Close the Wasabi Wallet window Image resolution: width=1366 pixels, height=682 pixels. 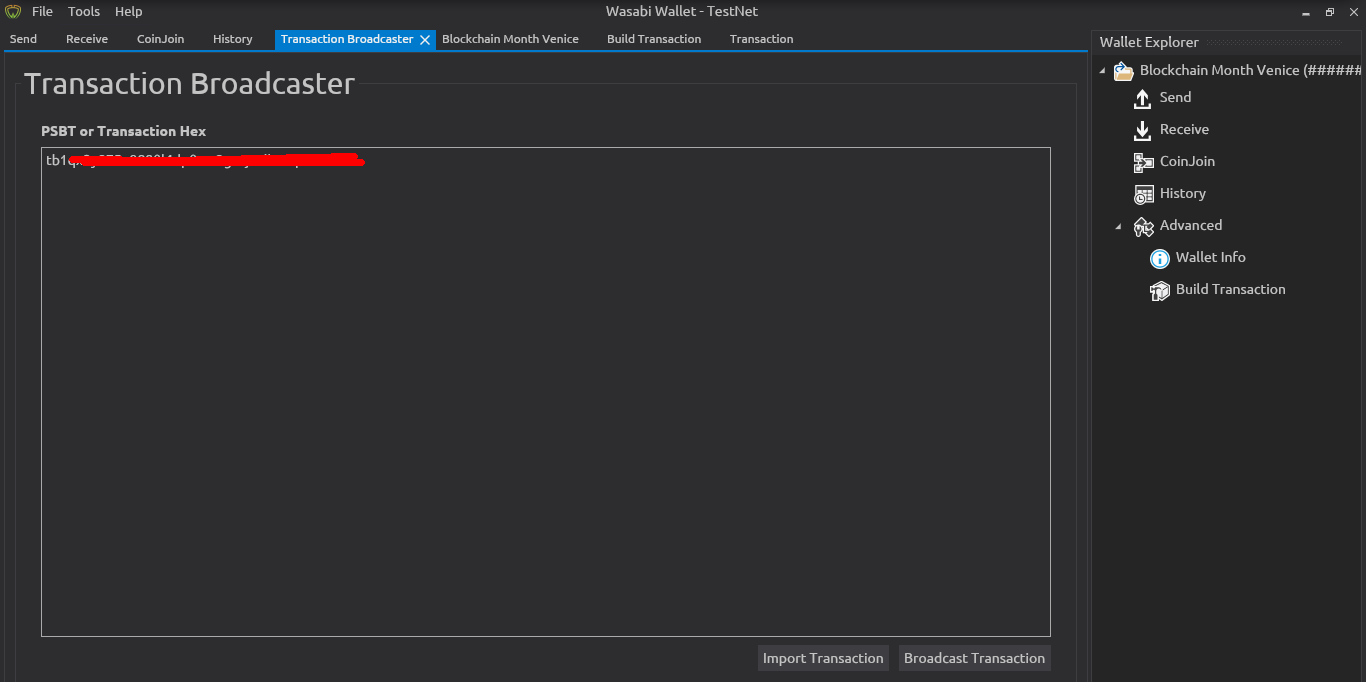(x=1352, y=12)
